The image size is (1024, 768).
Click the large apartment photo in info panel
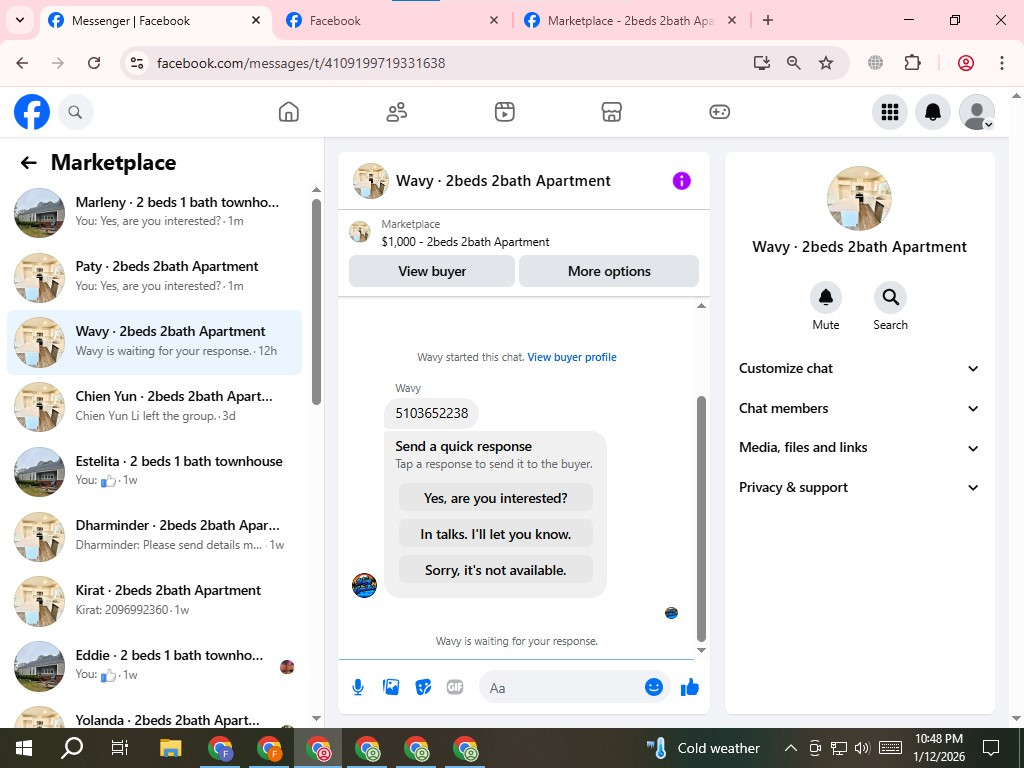click(x=859, y=199)
